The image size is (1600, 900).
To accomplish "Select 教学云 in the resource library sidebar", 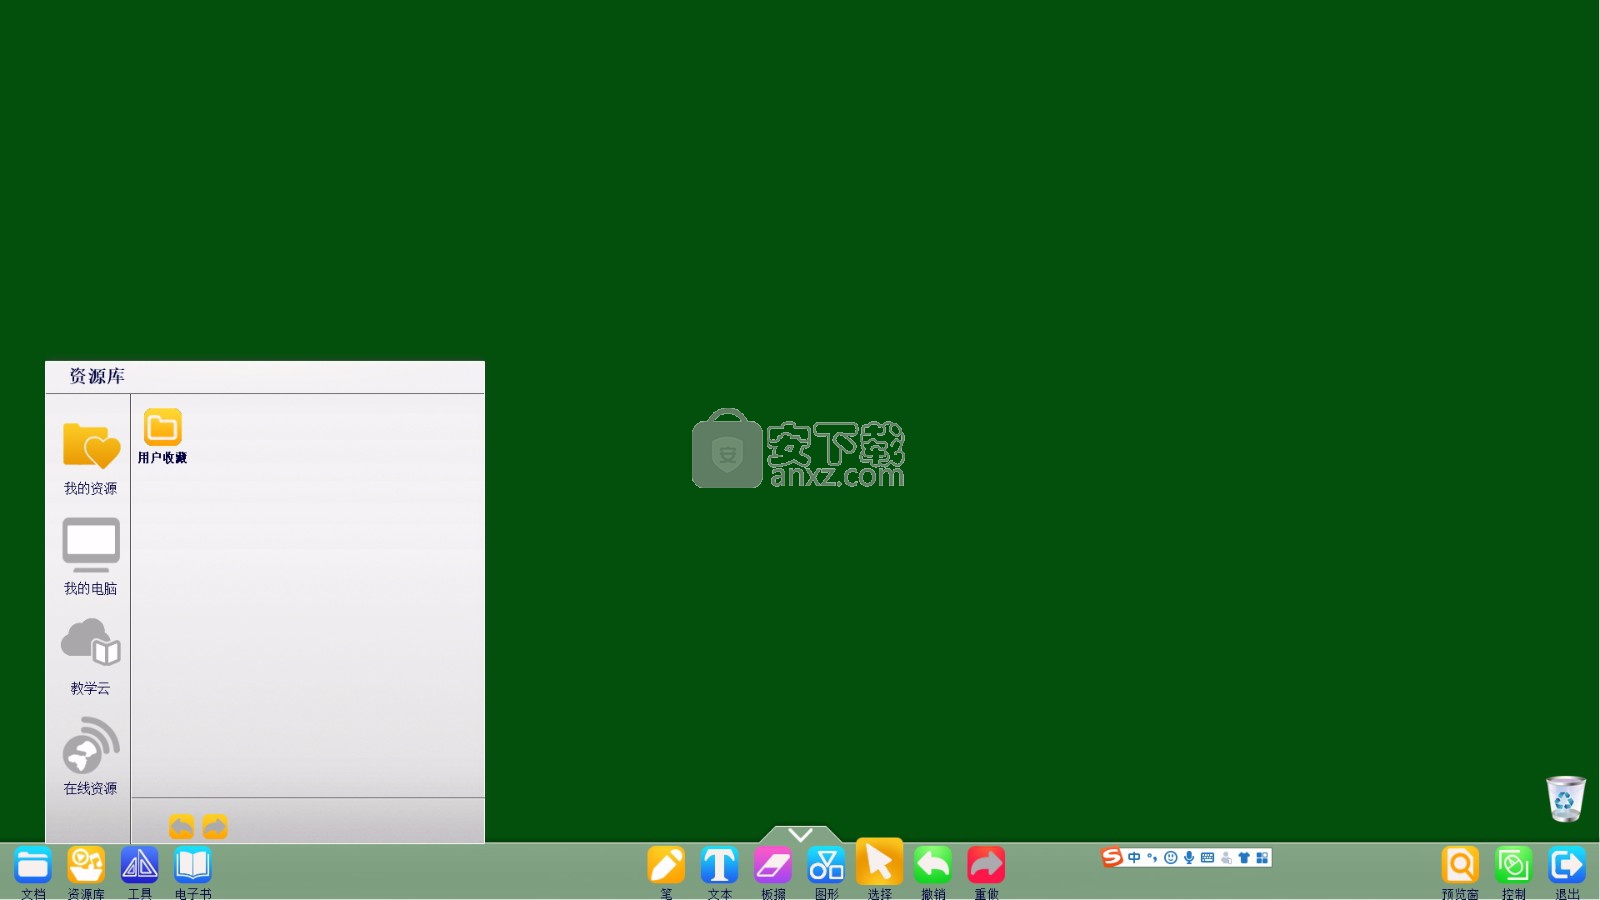I will click(x=90, y=657).
